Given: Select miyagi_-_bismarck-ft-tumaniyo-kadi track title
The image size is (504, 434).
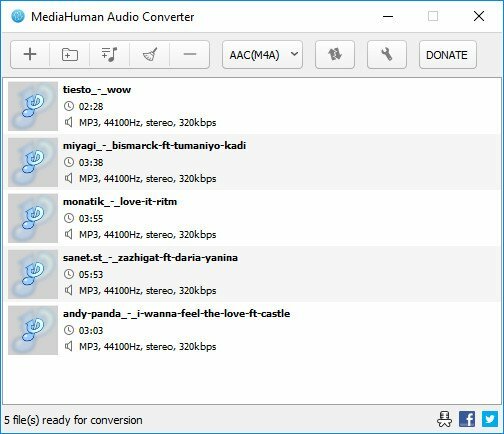Looking at the screenshot, I should pos(154,146).
